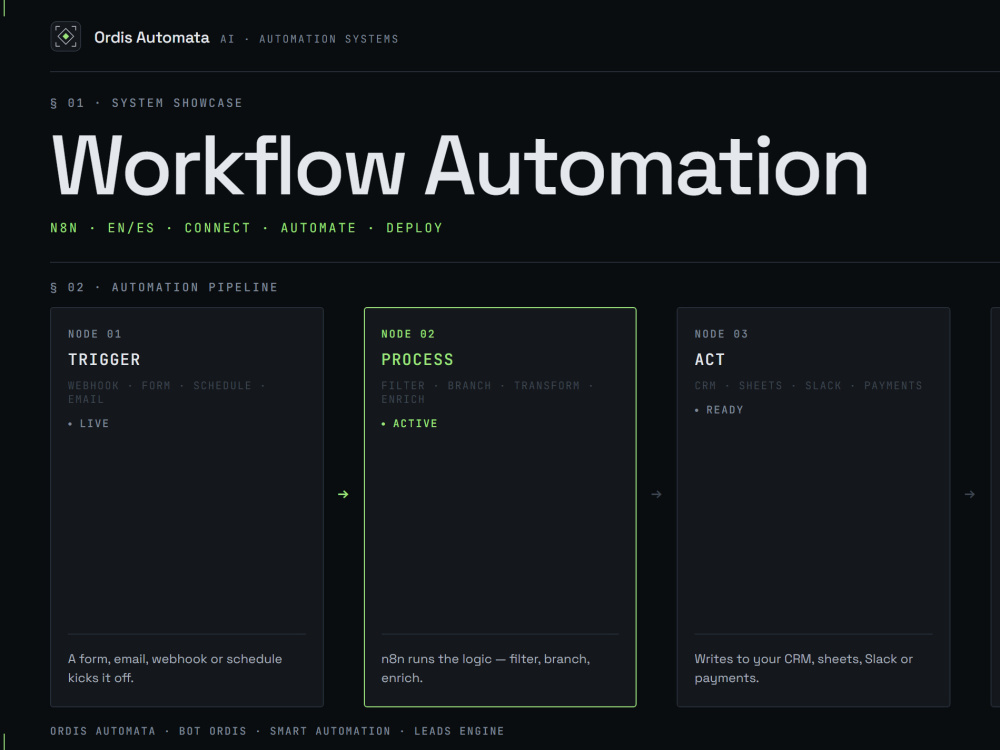Click the gray arrow after the Act card
Viewport: 1000px width, 750px height.
tap(969, 494)
